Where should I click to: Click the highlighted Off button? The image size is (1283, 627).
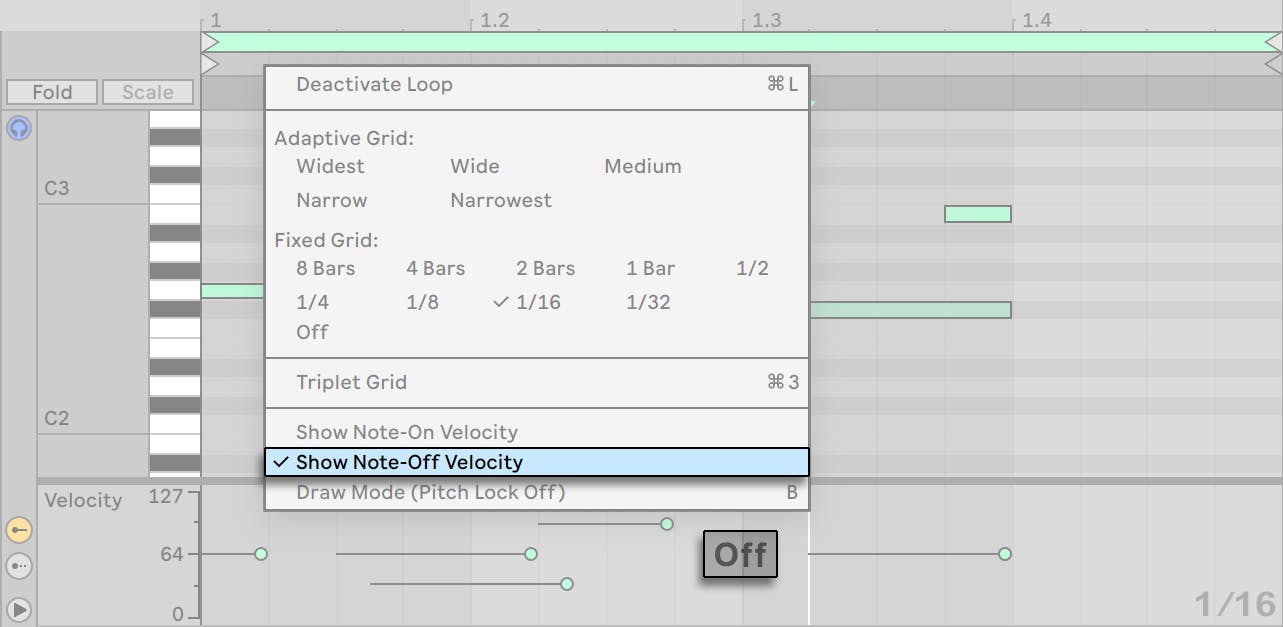(739, 554)
